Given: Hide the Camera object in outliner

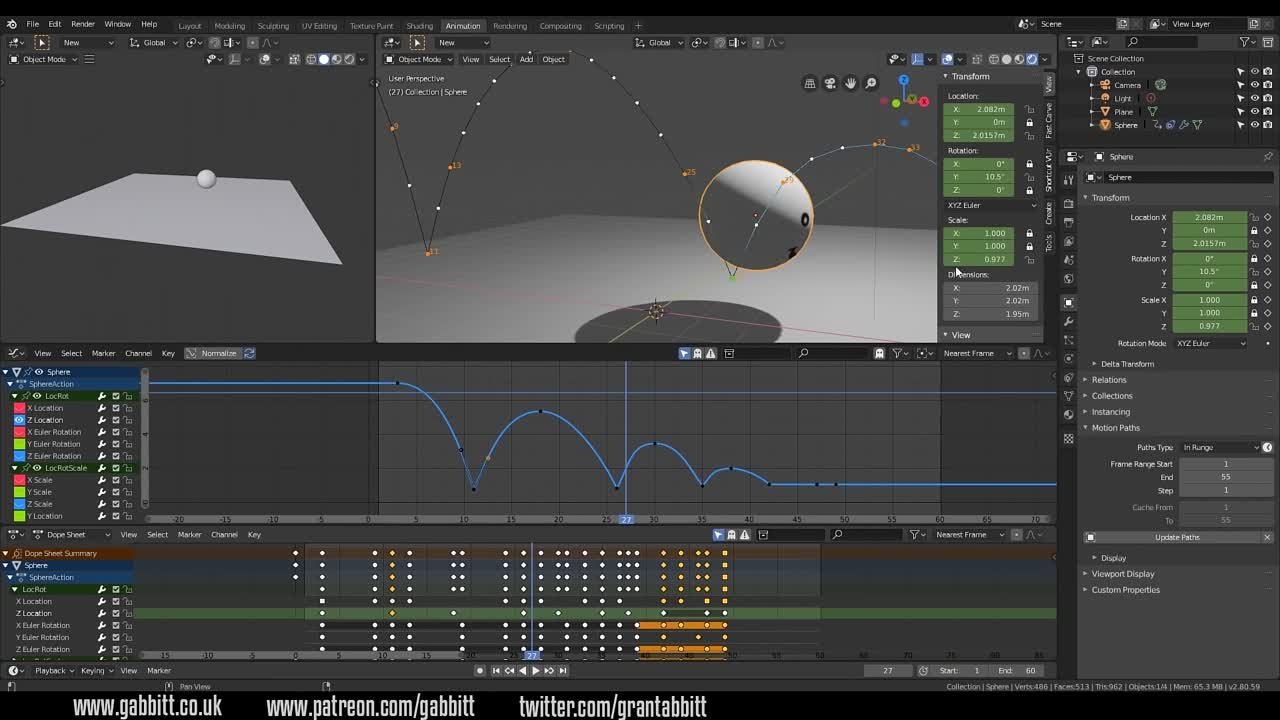Looking at the screenshot, I should tap(1254, 85).
